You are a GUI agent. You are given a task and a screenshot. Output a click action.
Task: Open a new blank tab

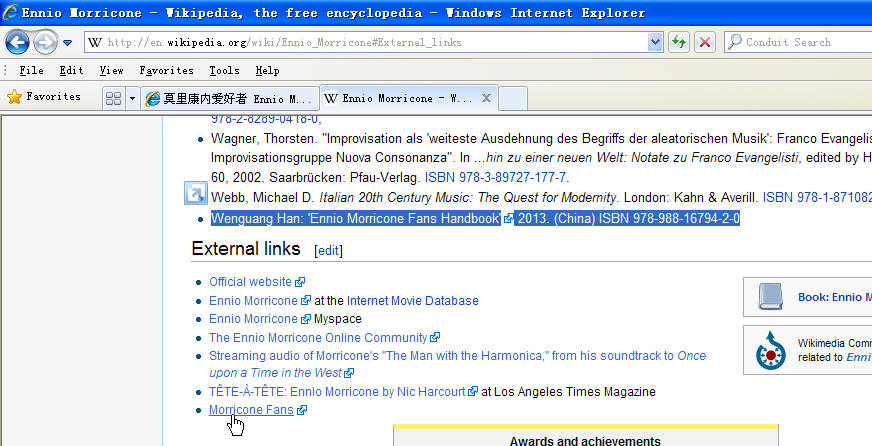pos(513,99)
